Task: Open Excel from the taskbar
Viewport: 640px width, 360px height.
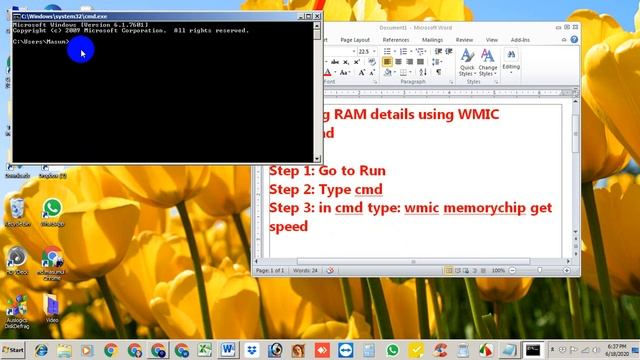Action: tap(204, 350)
